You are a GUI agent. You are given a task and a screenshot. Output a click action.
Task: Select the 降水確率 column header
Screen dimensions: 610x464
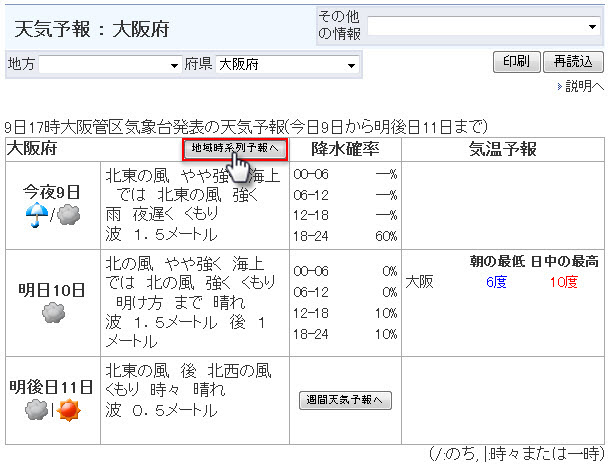pos(345,149)
